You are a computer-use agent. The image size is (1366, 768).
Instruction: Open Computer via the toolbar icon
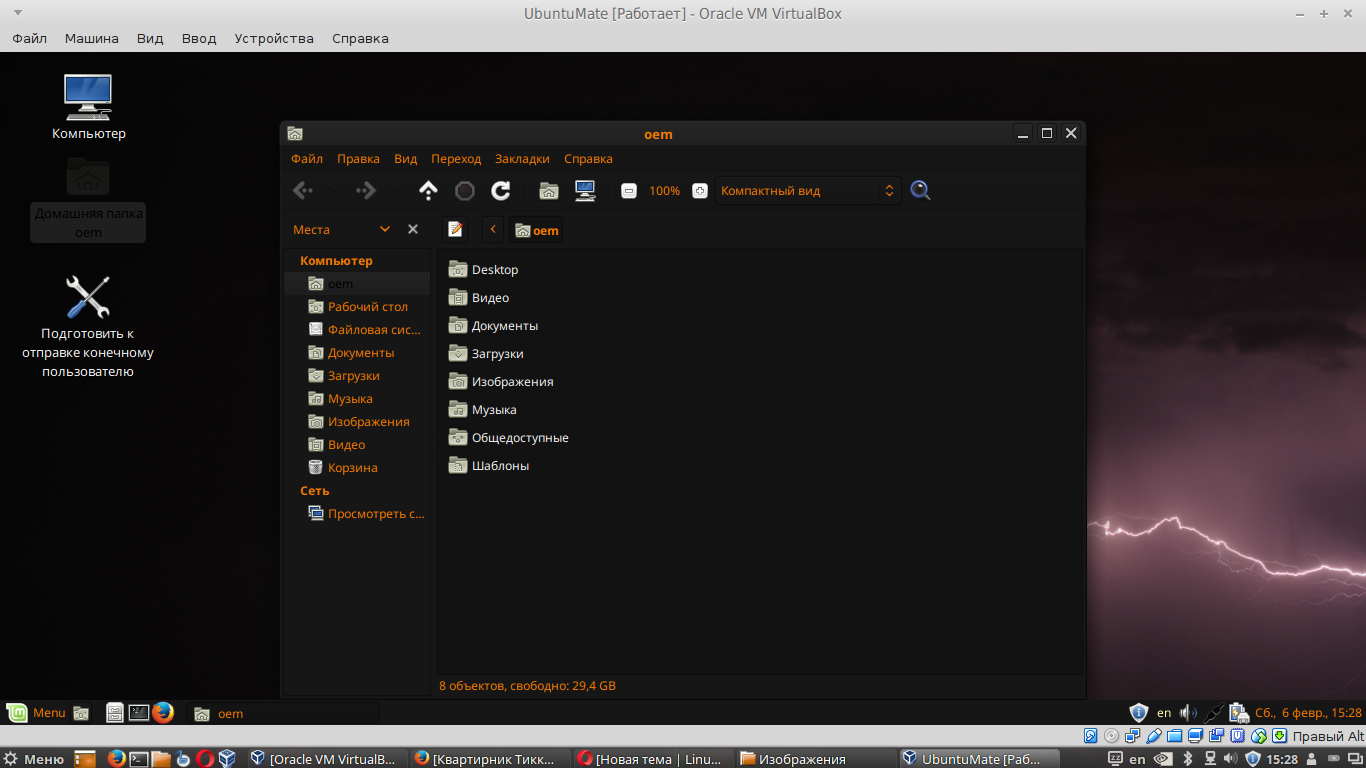click(585, 190)
